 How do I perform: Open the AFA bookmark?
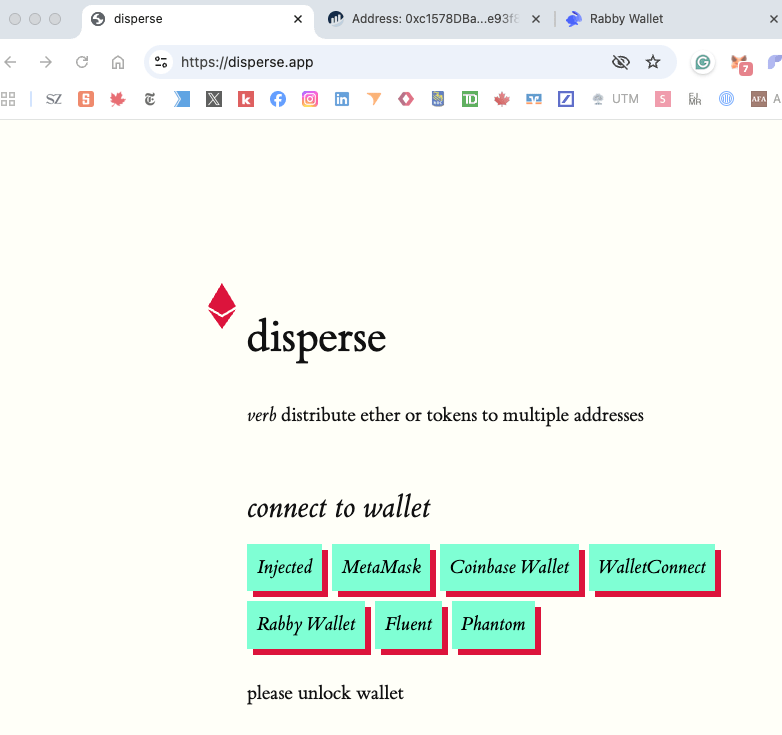[759, 99]
